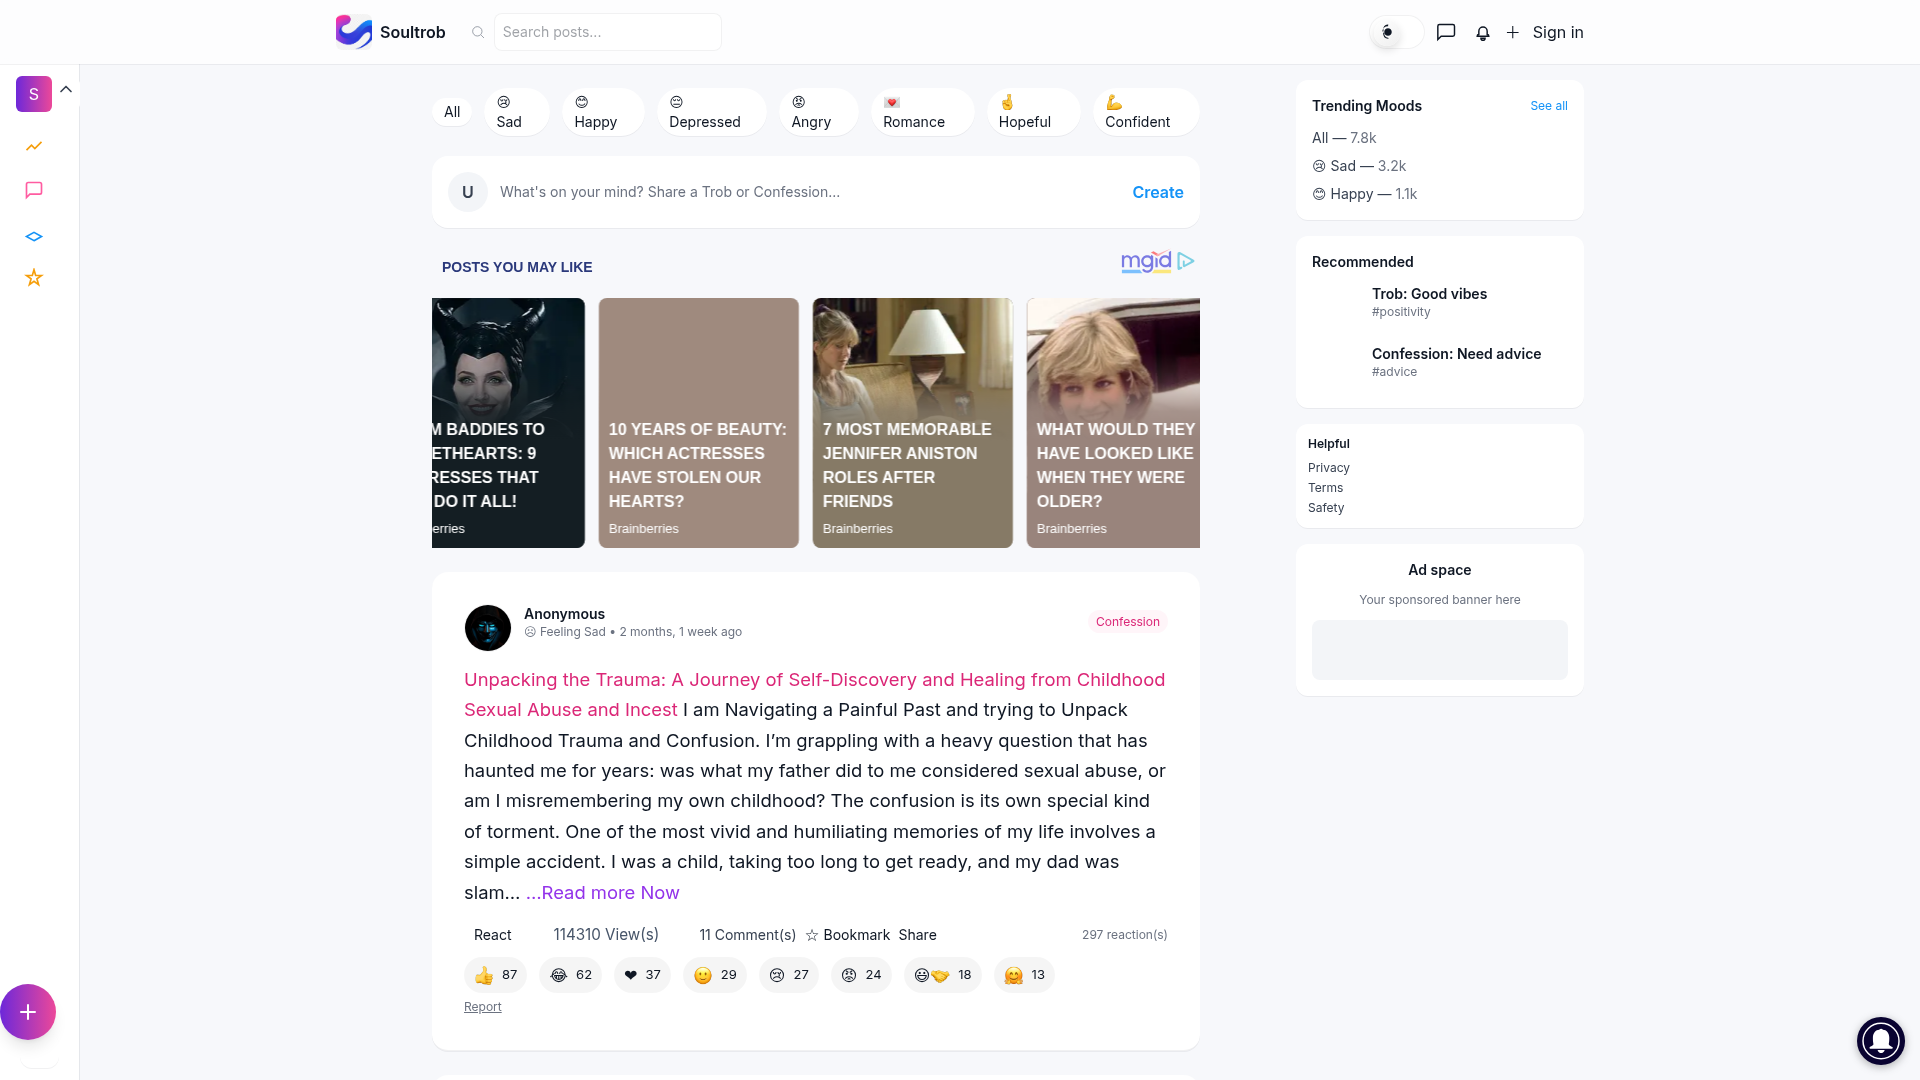Image resolution: width=1920 pixels, height=1080 pixels.
Task: Open messages icon in top header
Action: coord(1446,32)
